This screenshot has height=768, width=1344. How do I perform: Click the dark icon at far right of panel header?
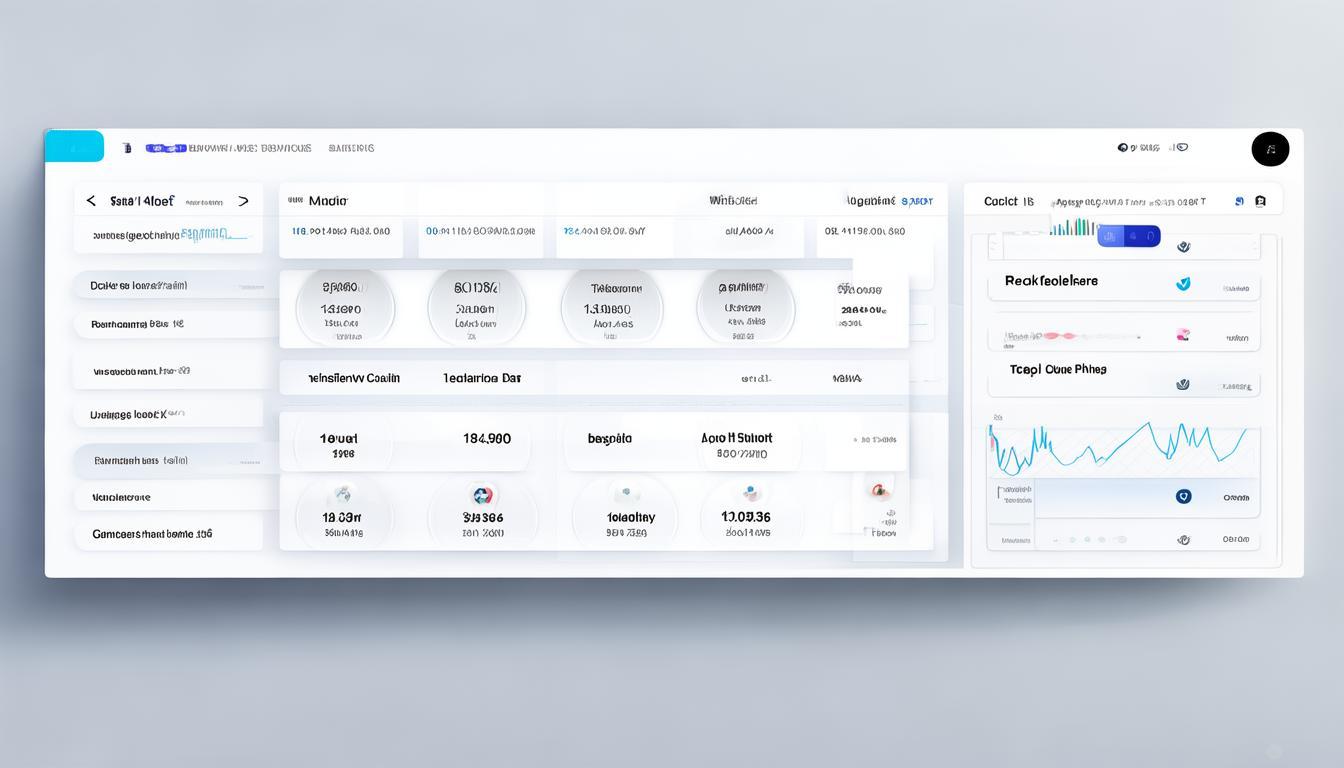coord(1260,201)
